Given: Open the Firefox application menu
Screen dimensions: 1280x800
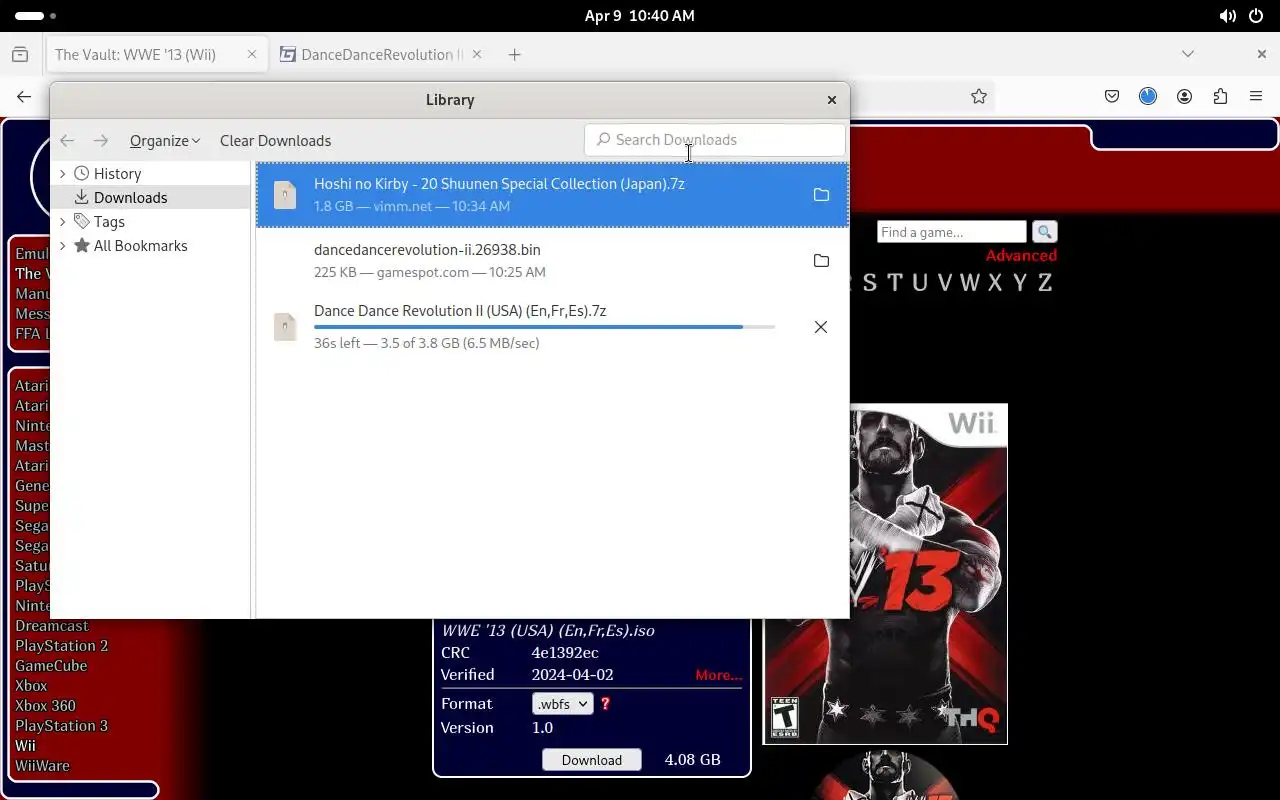Looking at the screenshot, I should (x=1256, y=97).
